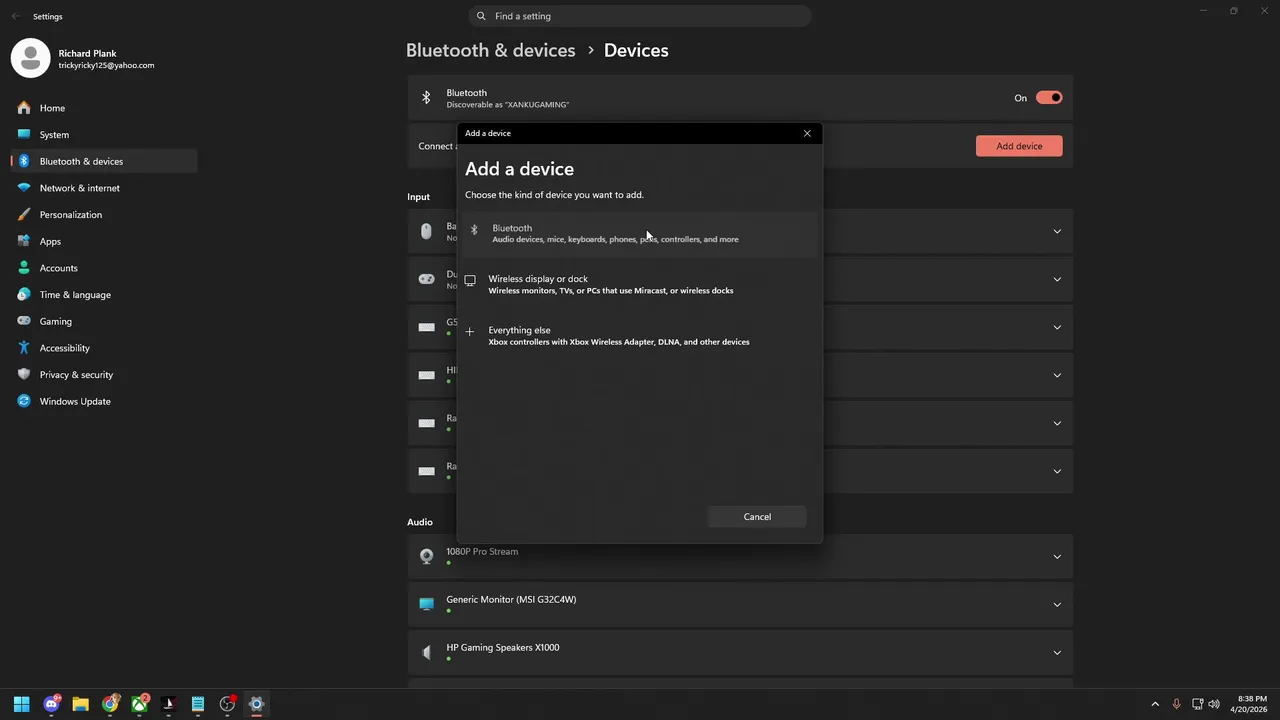Screen dimensions: 1280x720
Task: Go to Privacy & security settings
Action: pos(76,375)
